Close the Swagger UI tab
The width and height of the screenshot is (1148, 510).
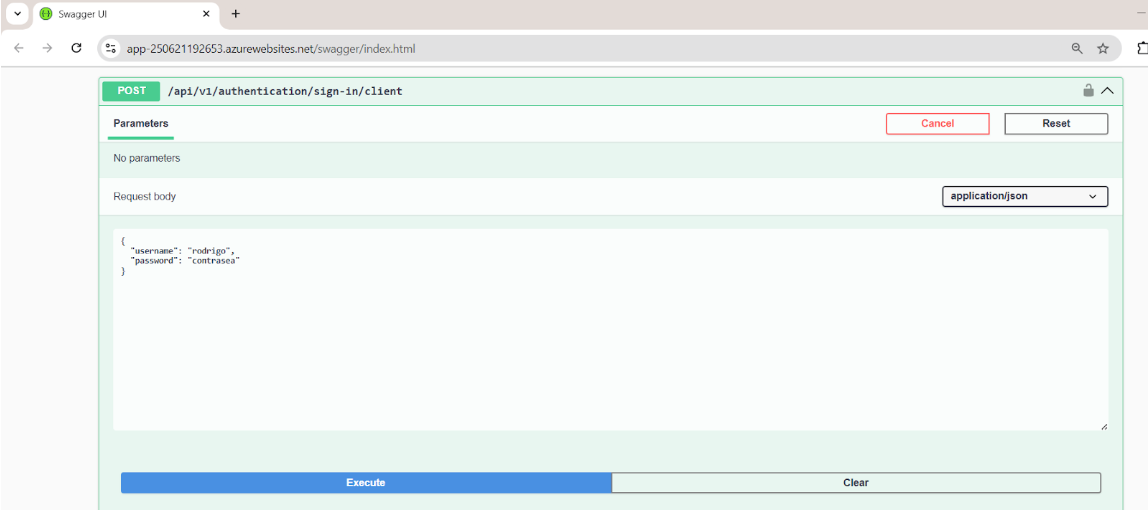(206, 14)
